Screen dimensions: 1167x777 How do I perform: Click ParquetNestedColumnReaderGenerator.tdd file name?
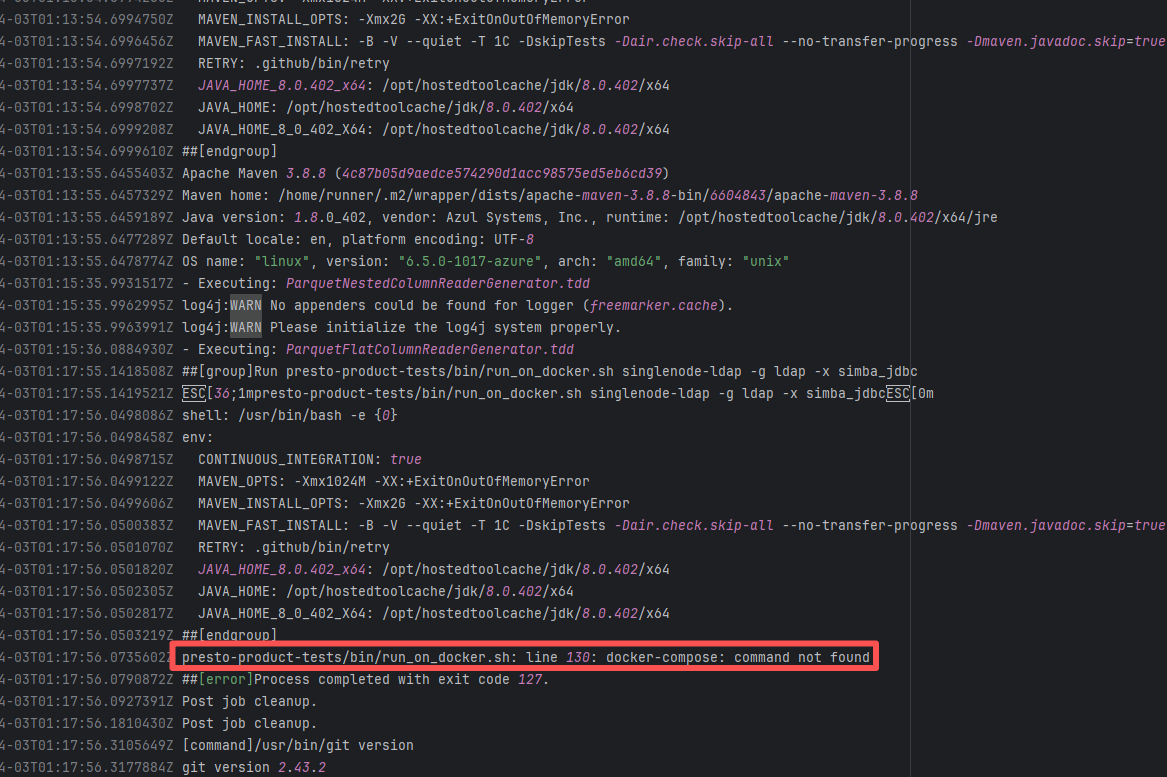click(x=438, y=283)
